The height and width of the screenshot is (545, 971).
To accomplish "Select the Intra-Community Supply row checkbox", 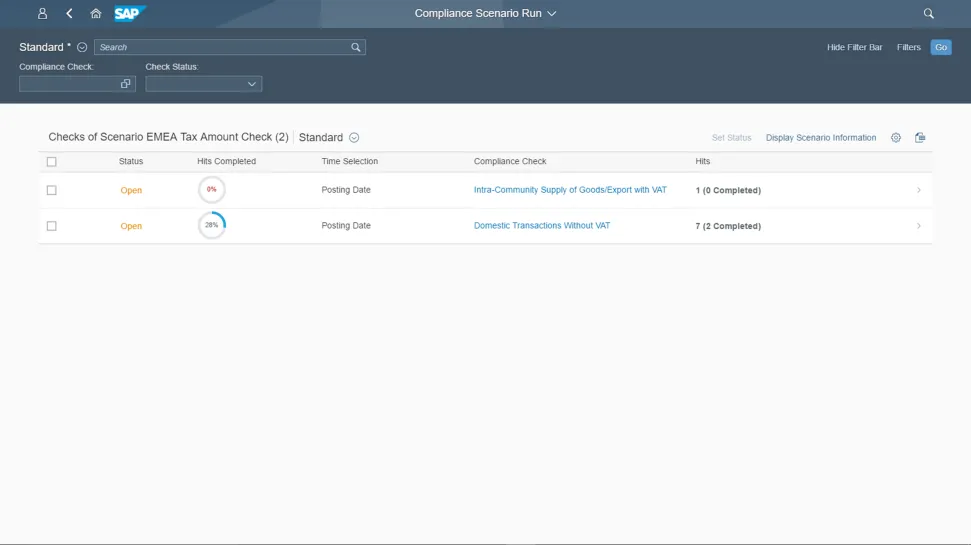I will tap(52, 190).
